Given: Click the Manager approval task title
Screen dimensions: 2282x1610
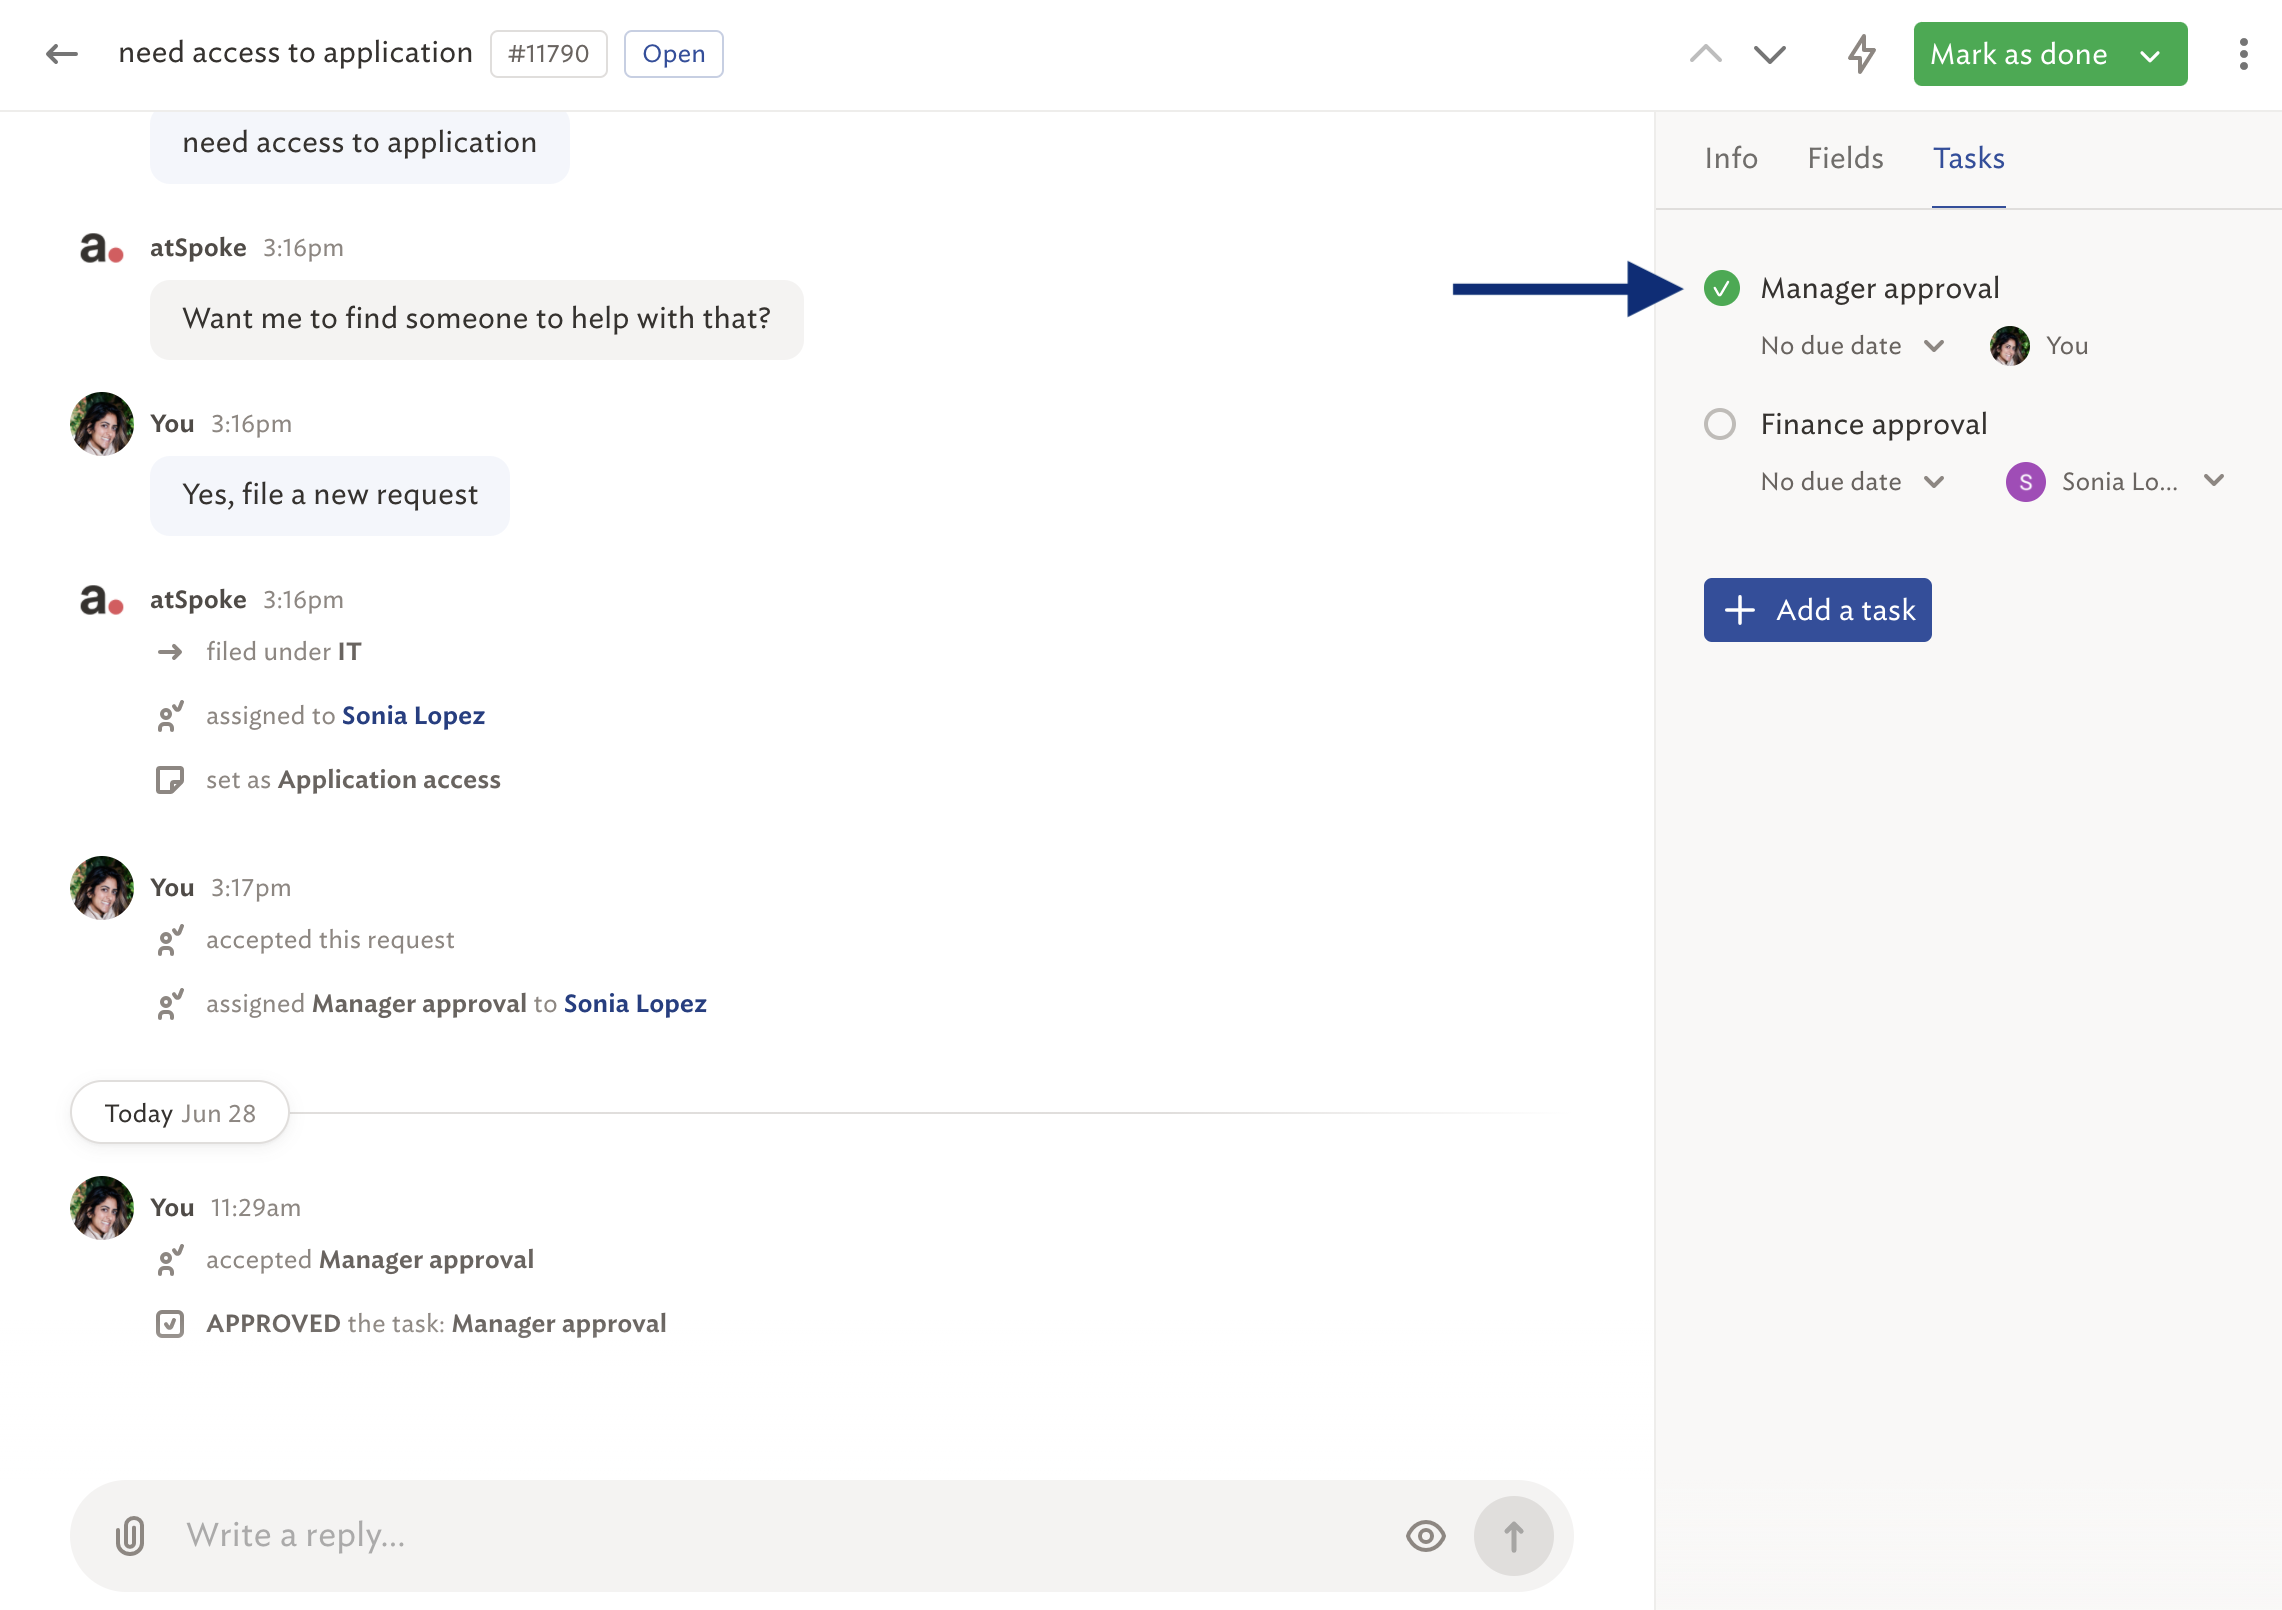Looking at the screenshot, I should 1880,288.
